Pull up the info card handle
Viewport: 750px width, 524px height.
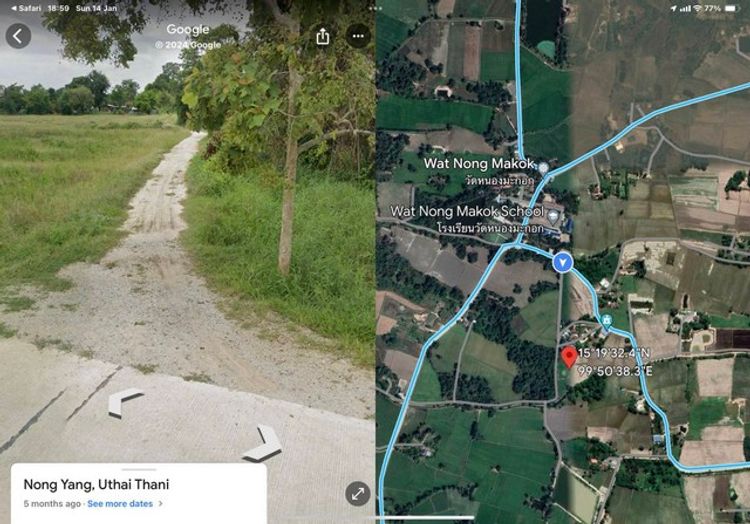139,469
